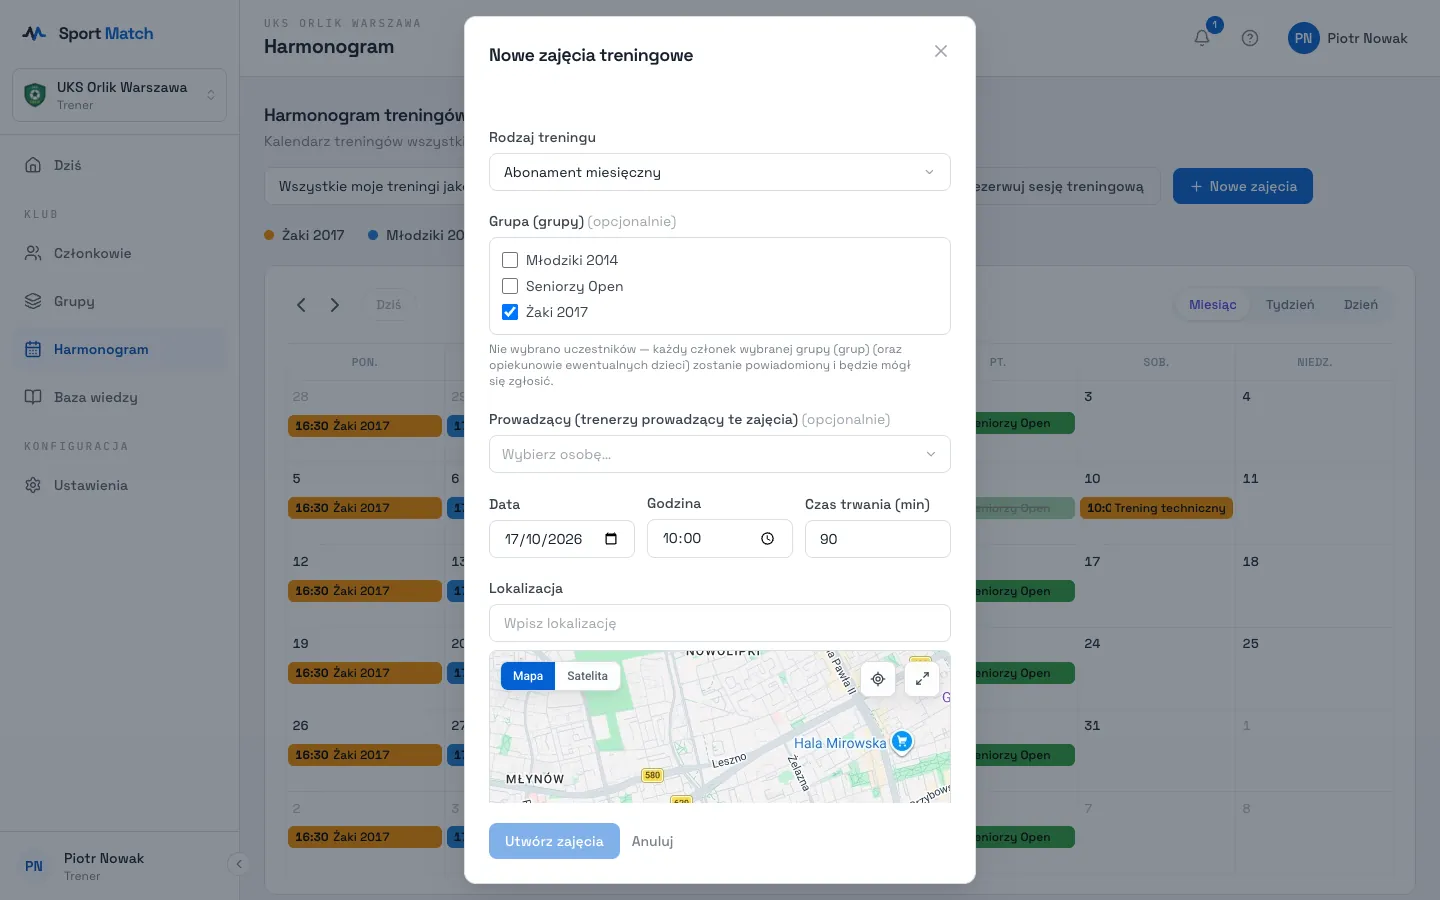Image resolution: width=1440 pixels, height=900 pixels.
Task: Open Członkowie in the sidebar
Action: pyautogui.click(x=119, y=253)
